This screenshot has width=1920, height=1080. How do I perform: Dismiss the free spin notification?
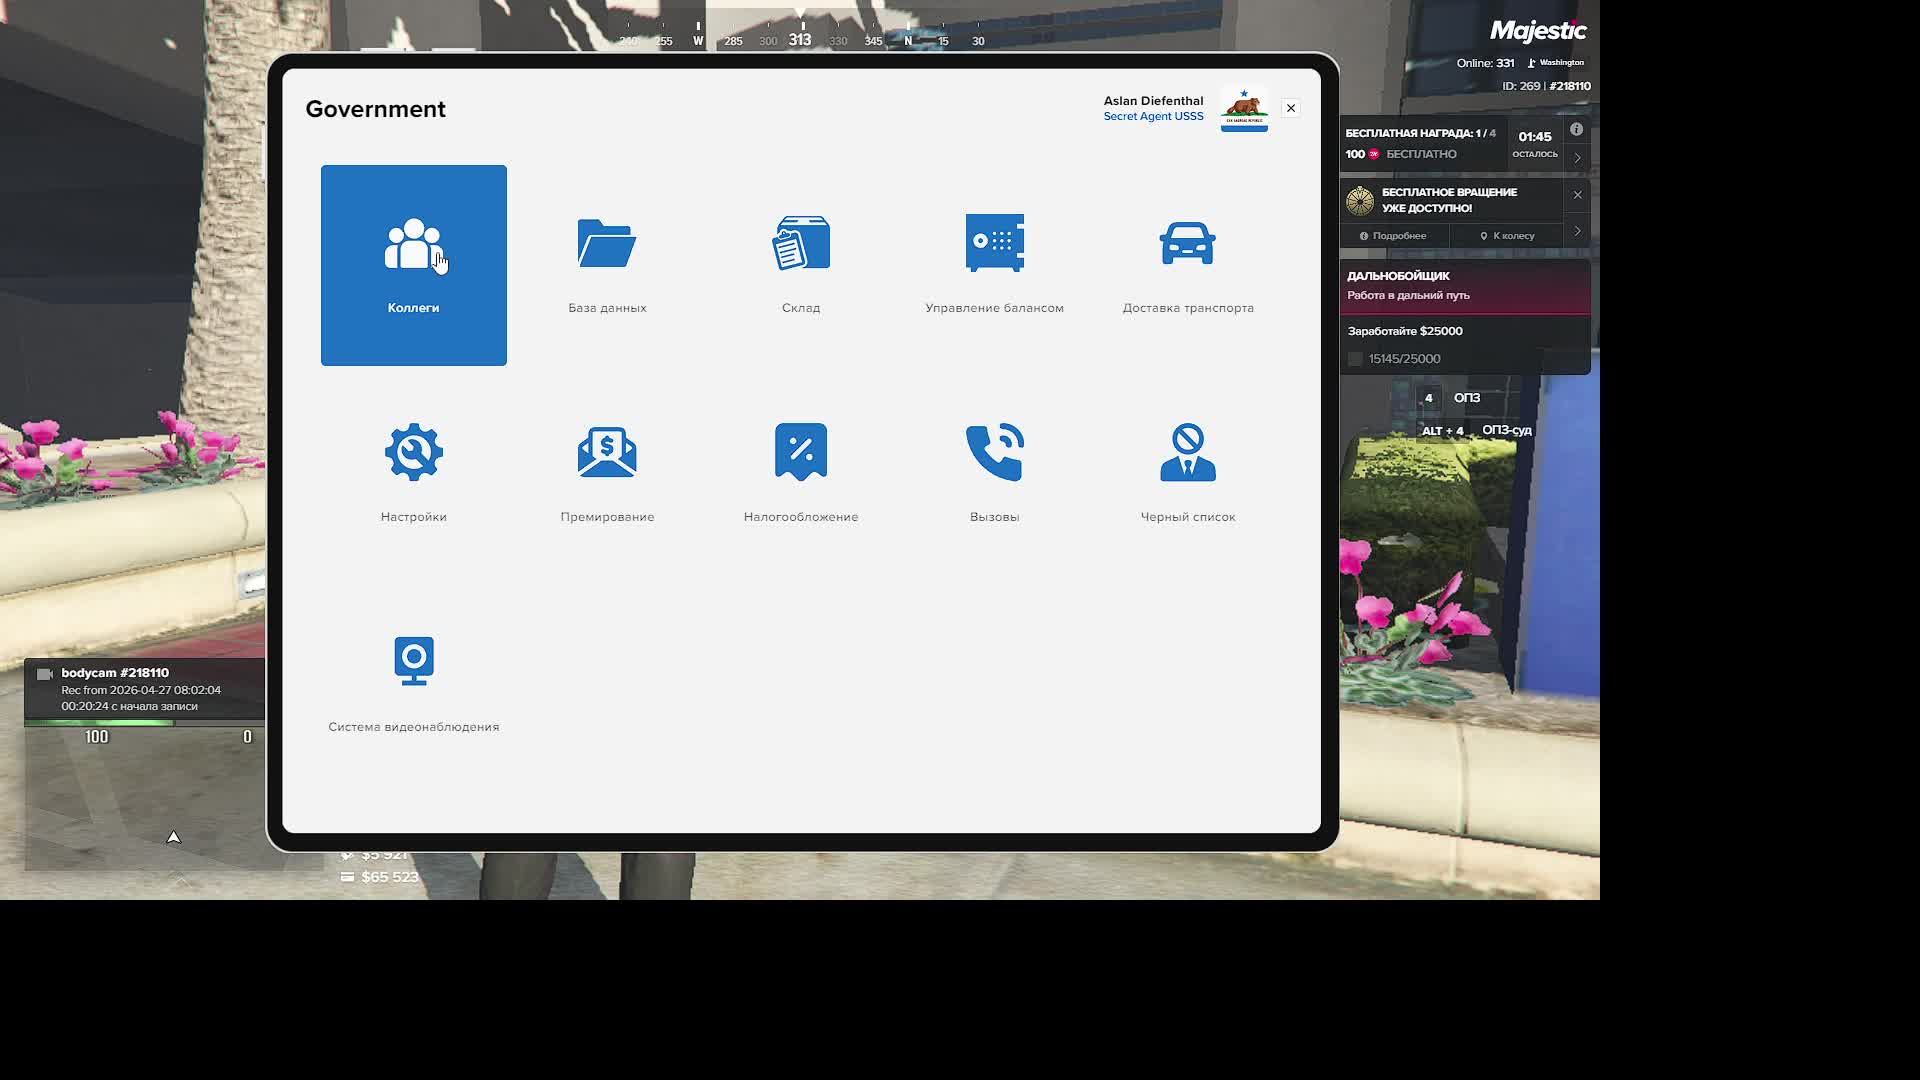pos(1577,195)
